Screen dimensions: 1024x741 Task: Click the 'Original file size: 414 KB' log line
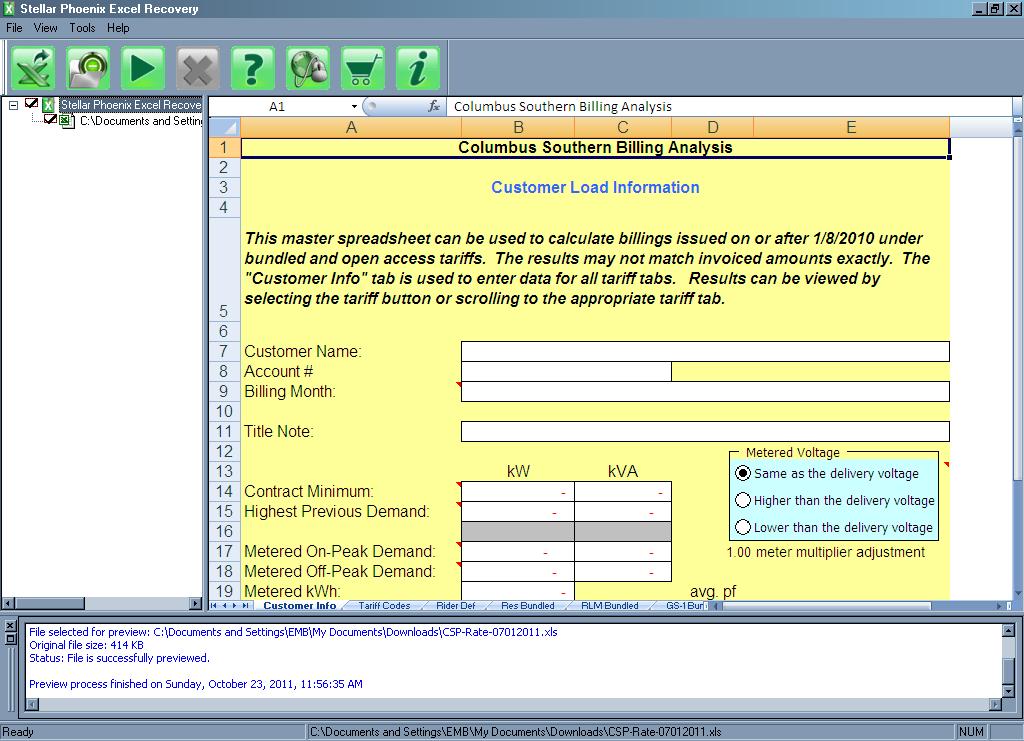coord(86,645)
